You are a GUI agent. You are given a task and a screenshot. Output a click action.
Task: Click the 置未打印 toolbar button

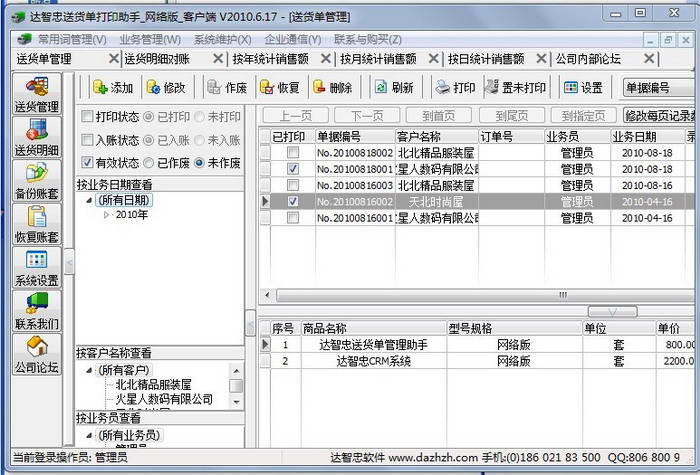(x=517, y=88)
